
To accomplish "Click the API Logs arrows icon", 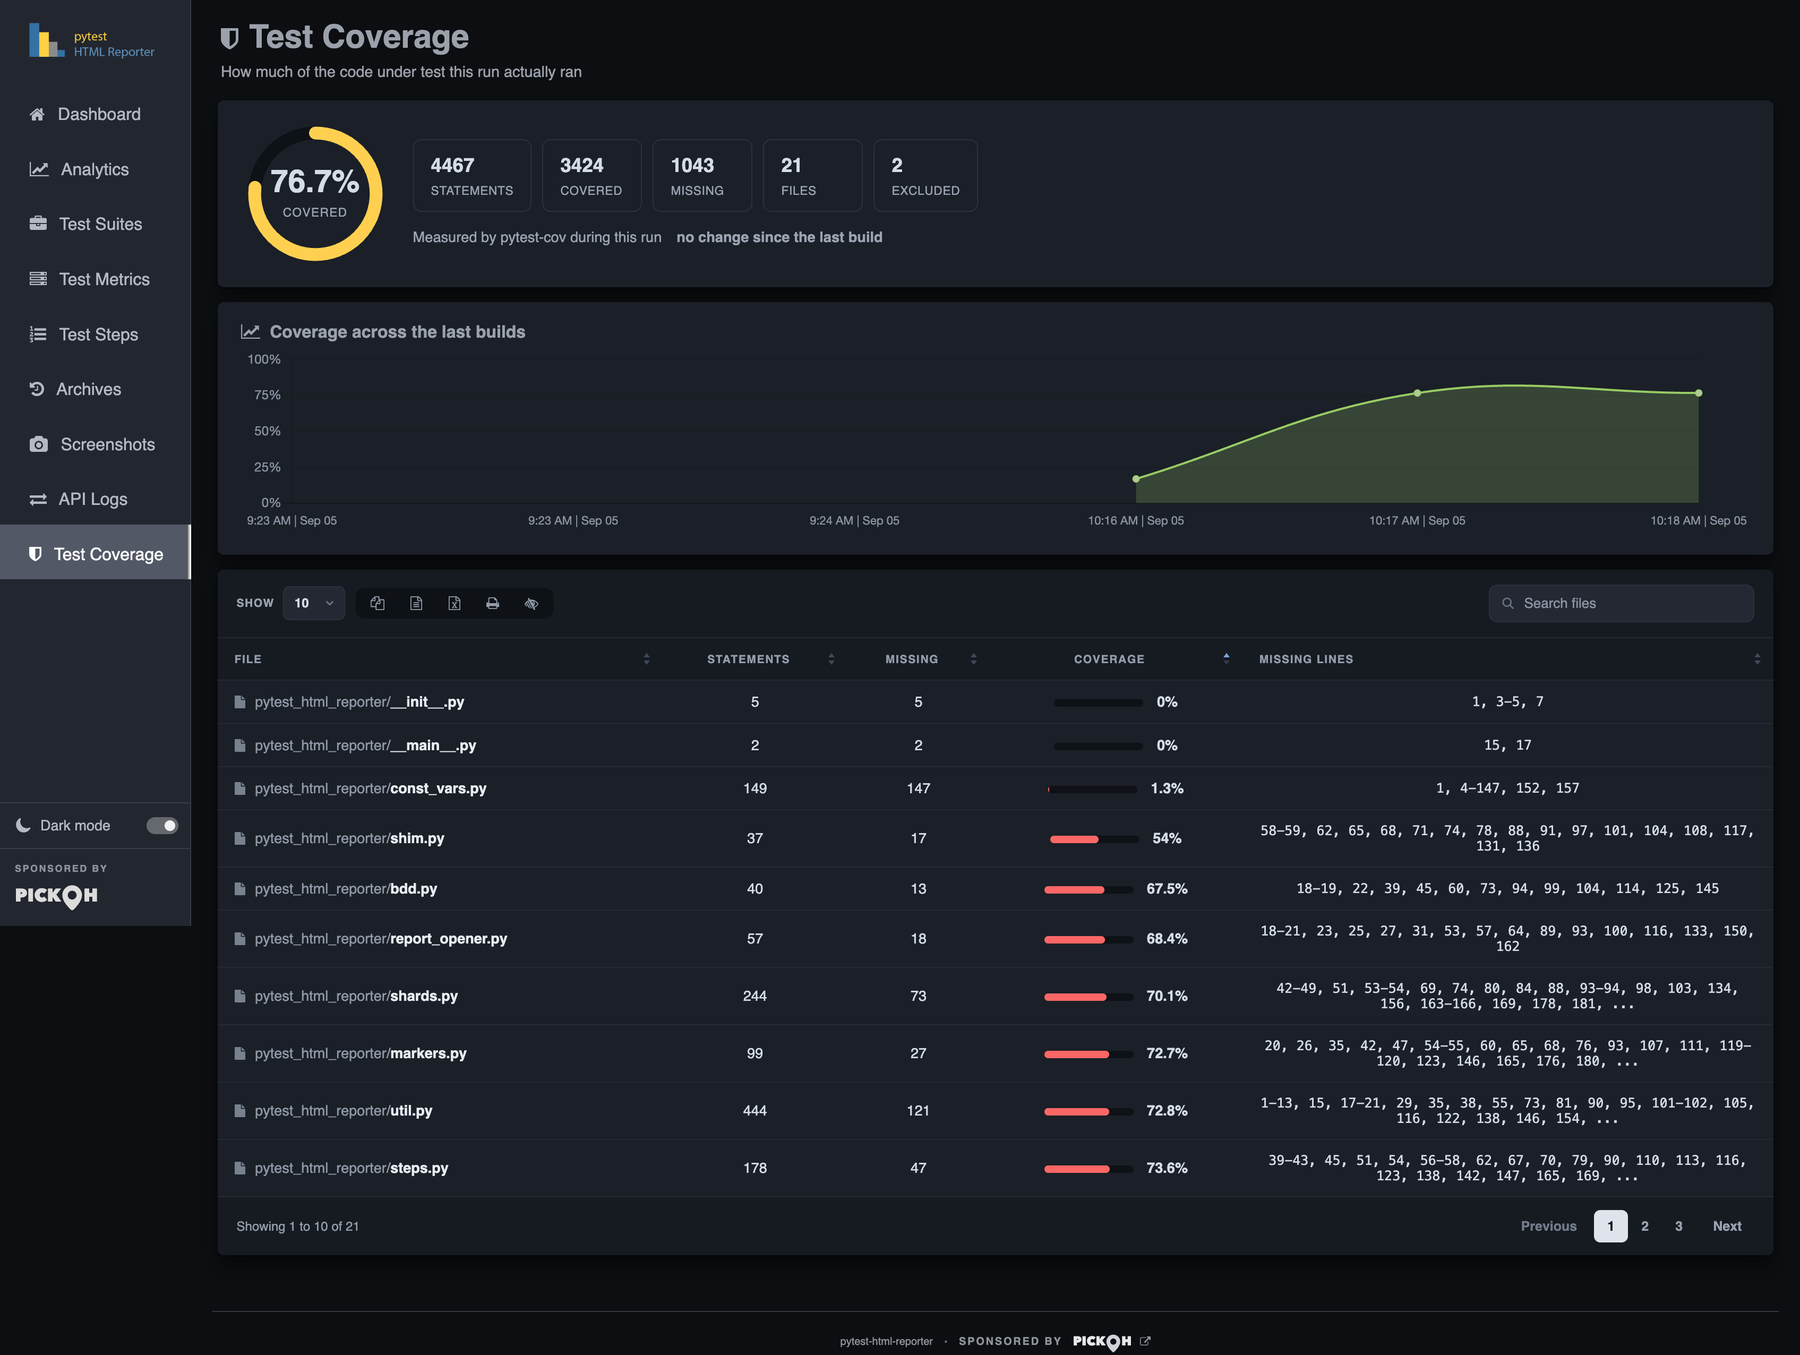I will (x=38, y=499).
